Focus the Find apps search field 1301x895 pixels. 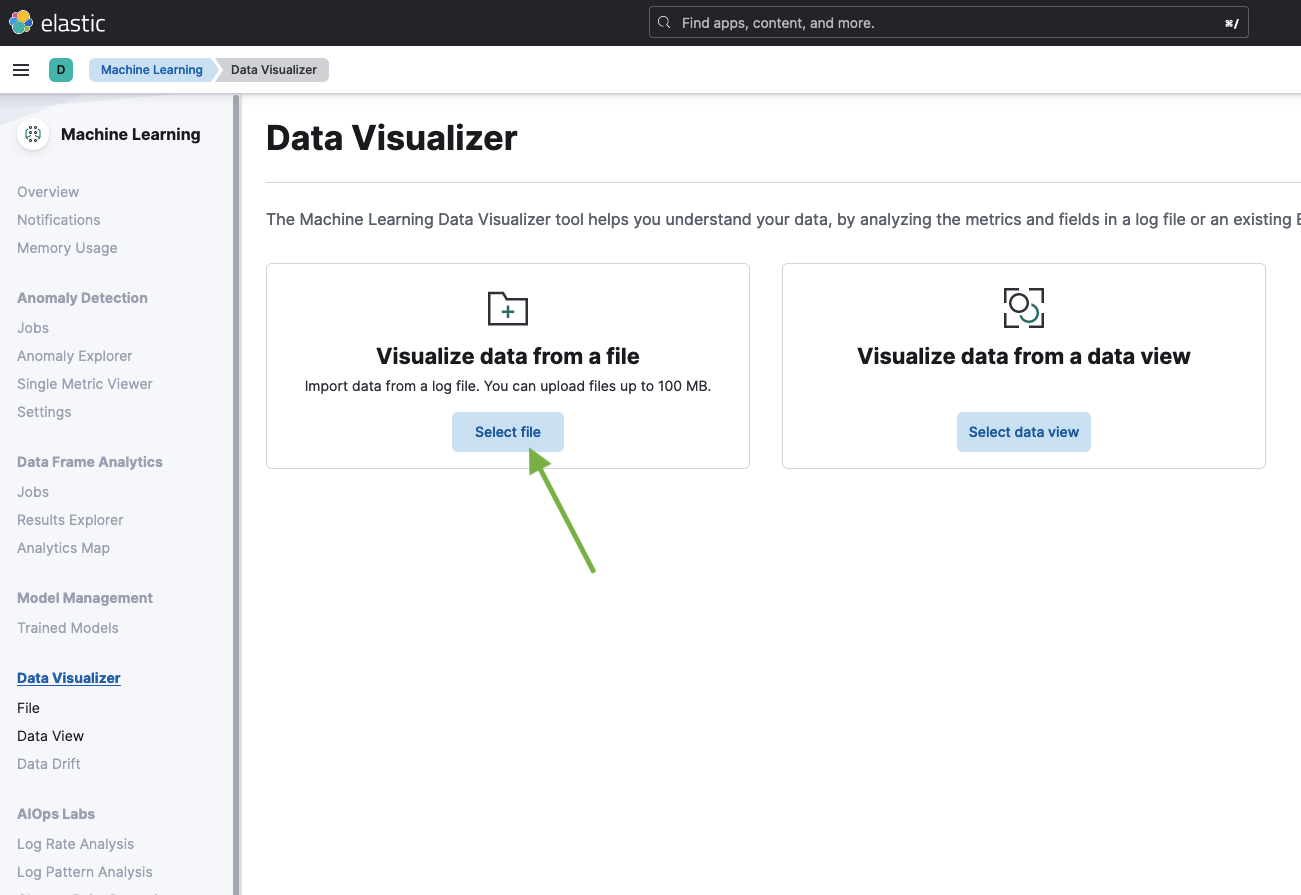(x=949, y=23)
